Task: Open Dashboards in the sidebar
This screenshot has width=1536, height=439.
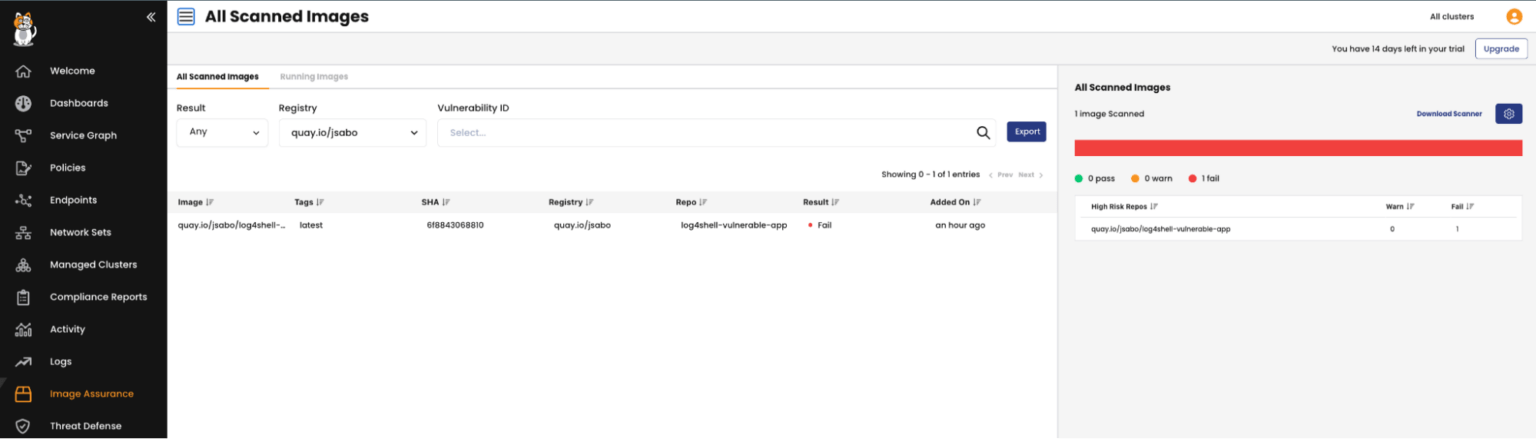Action: coord(79,103)
